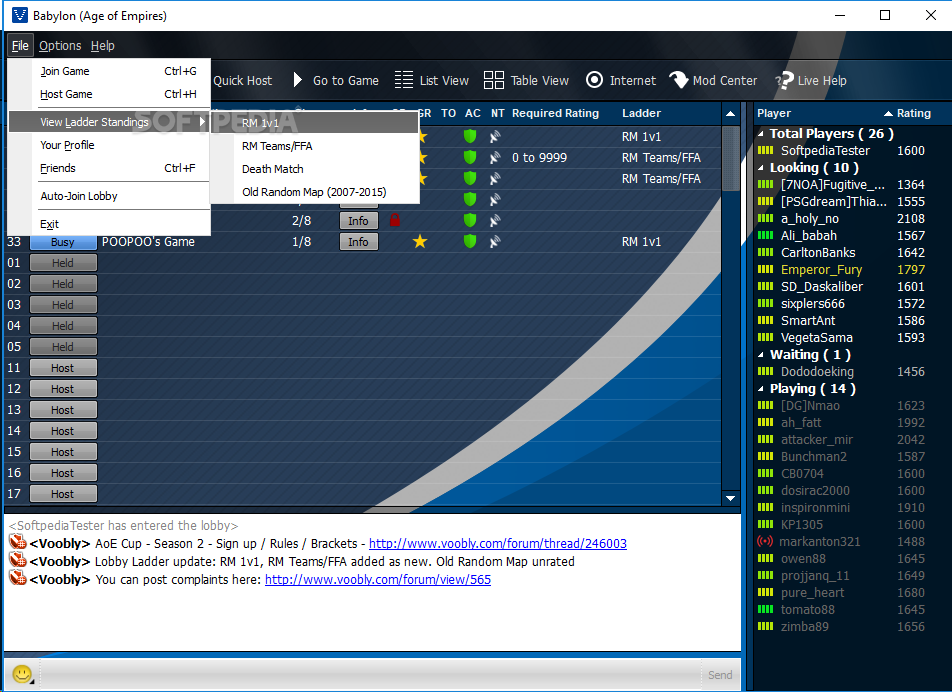Collapse the Looking group
Screen dimensions: 952x692
[x=761, y=168]
